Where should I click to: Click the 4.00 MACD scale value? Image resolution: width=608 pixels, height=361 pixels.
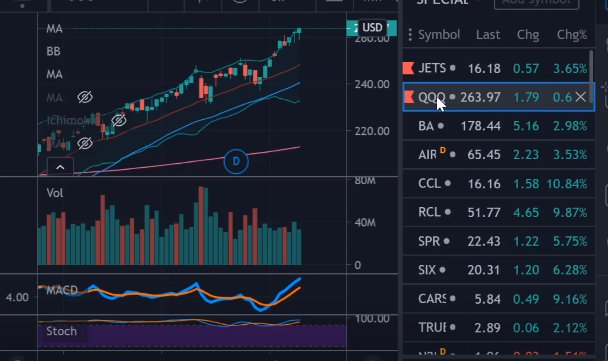tap(17, 297)
